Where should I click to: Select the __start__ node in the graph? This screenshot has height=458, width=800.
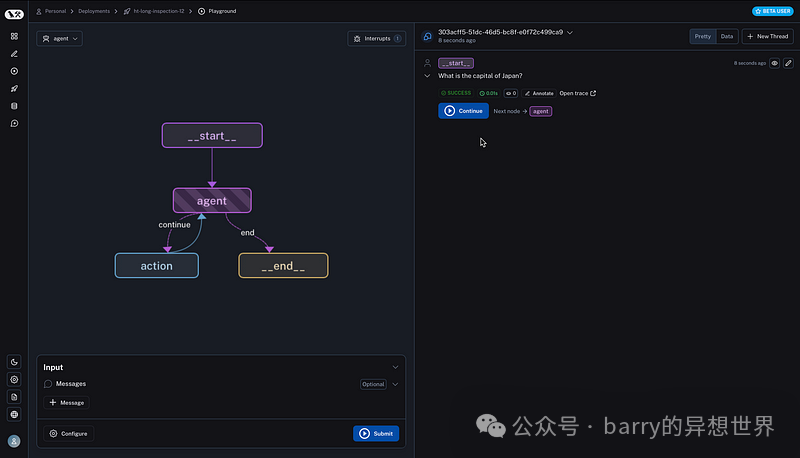coord(212,136)
